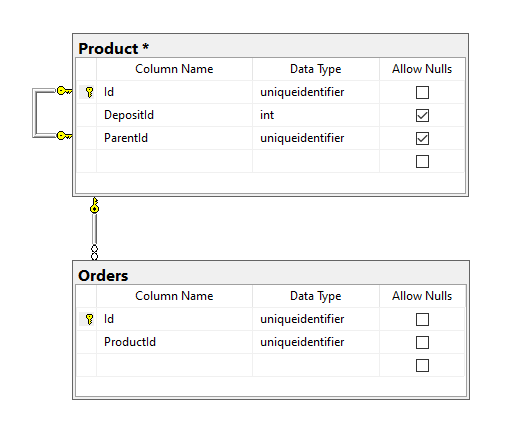The height and width of the screenshot is (432, 507).
Task: Open the uniqueidentifier data type for ProductId
Action: 316,342
